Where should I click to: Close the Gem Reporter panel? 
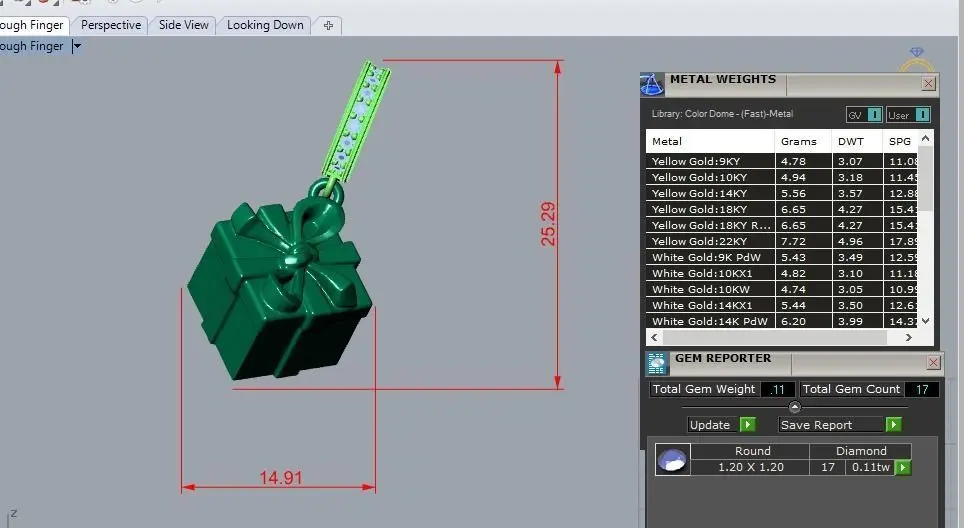tap(933, 363)
